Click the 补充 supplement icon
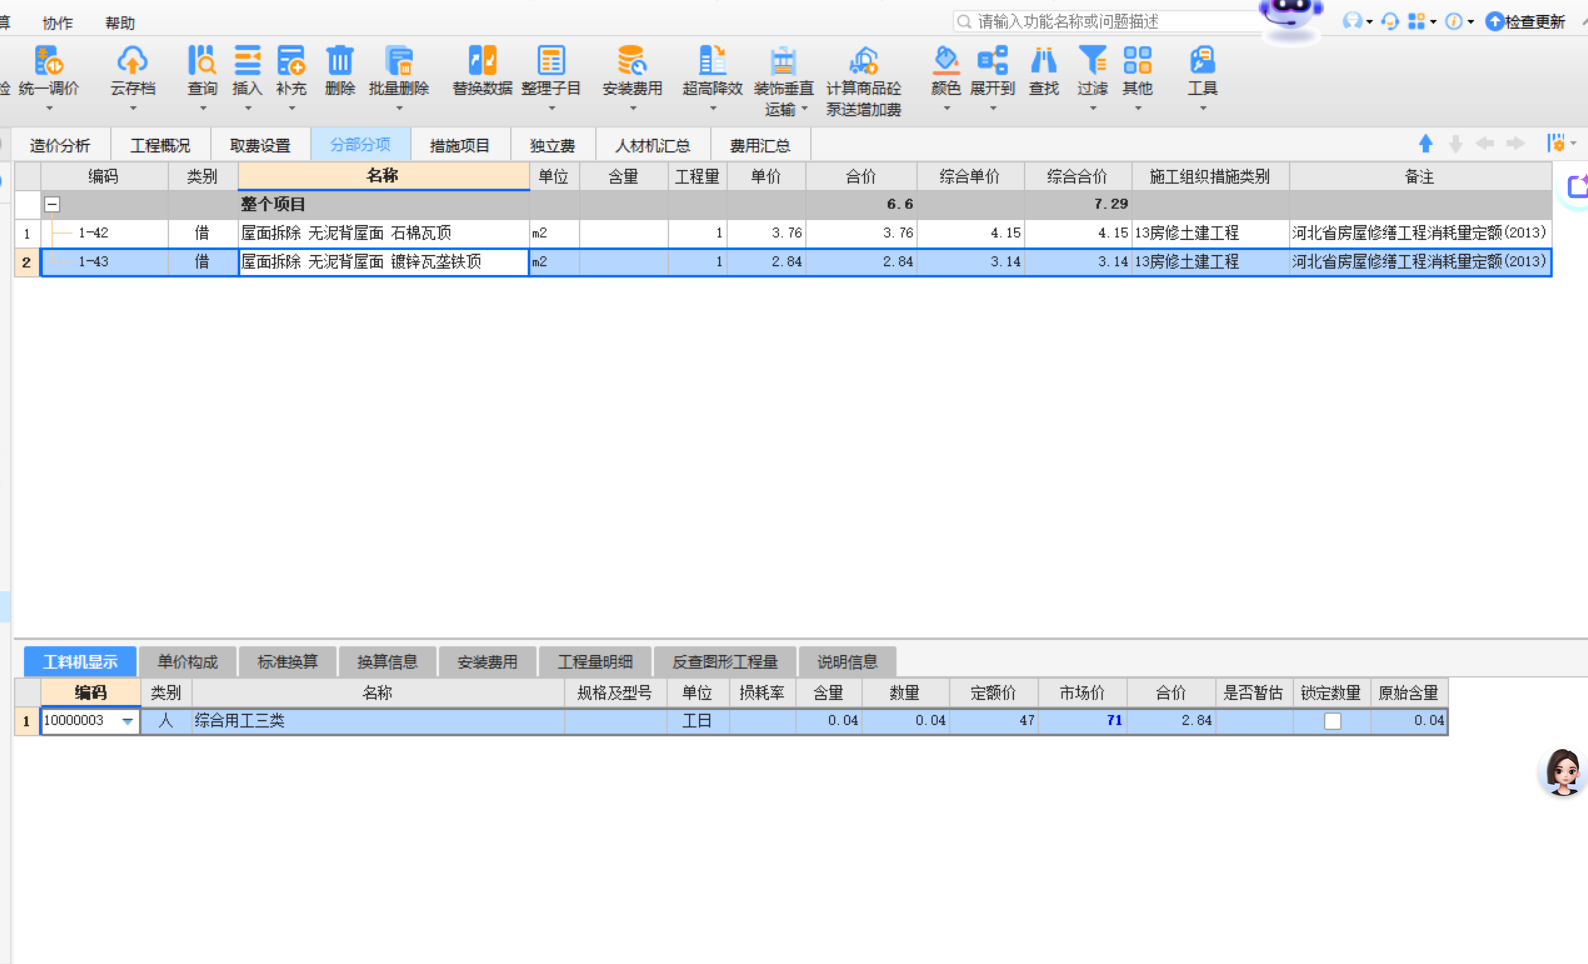The width and height of the screenshot is (1588, 964). point(291,61)
